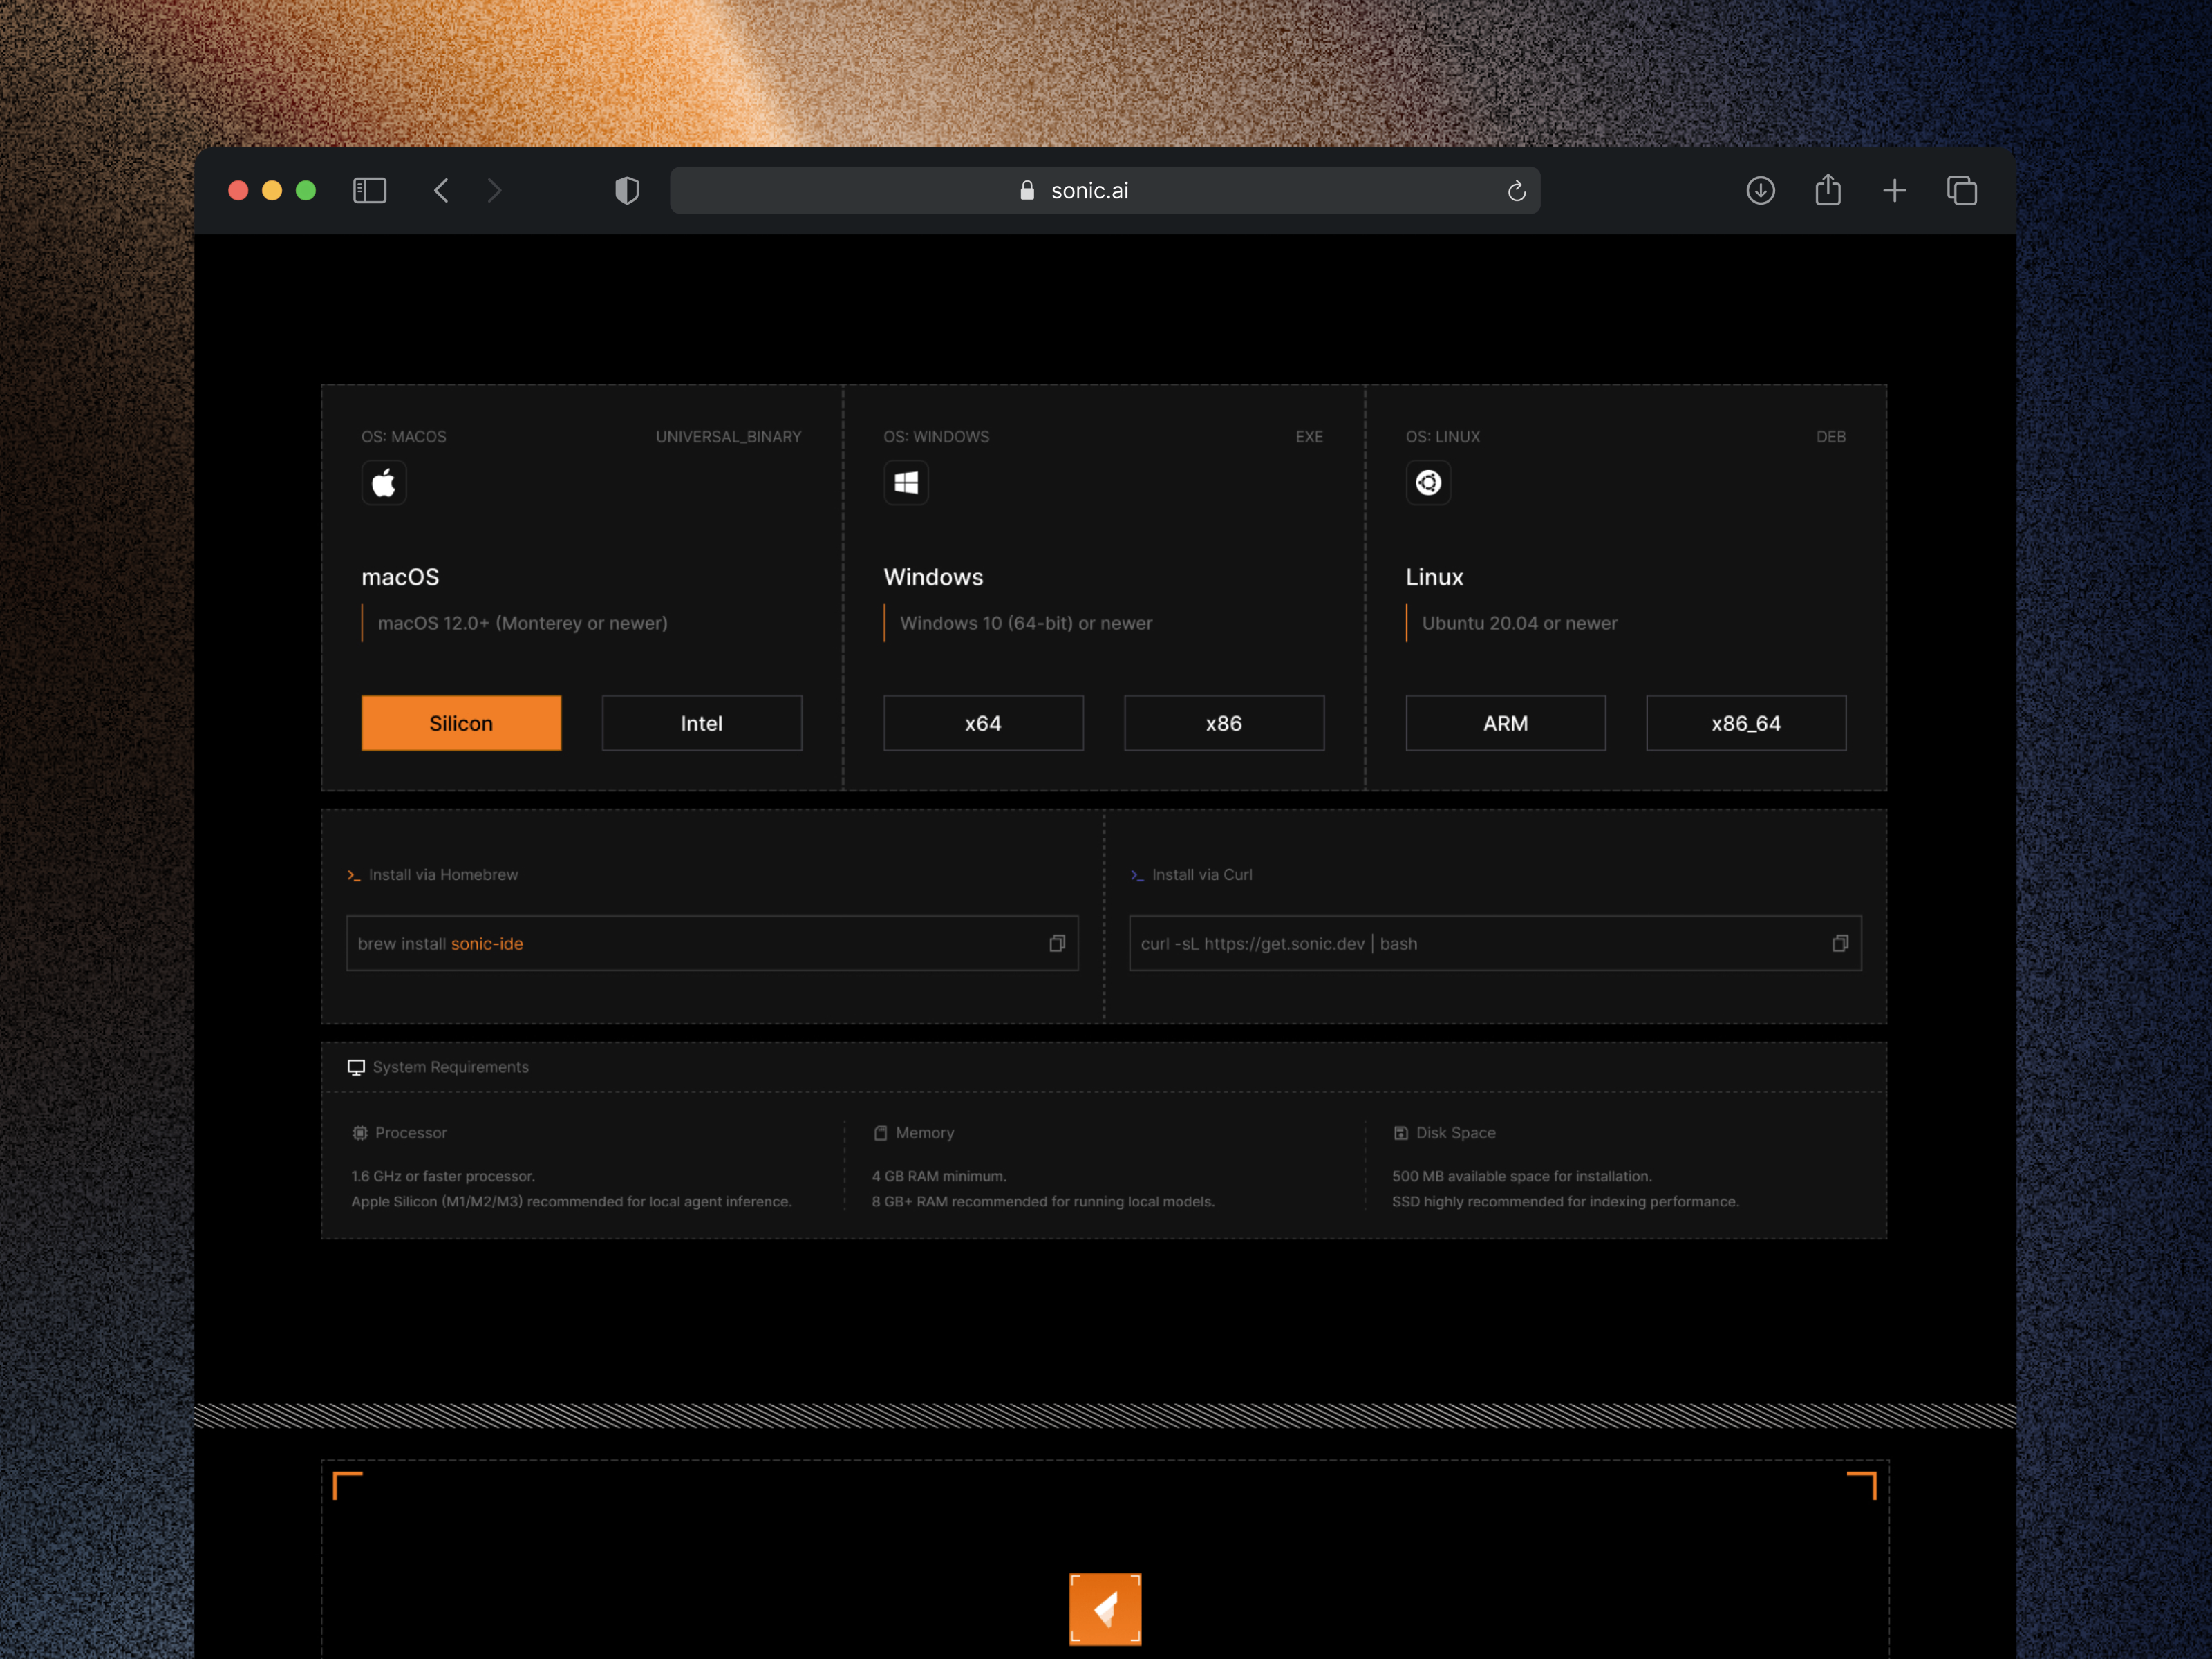Click the Apple logo in macOS card
2212x1659 pixels.
(x=384, y=483)
